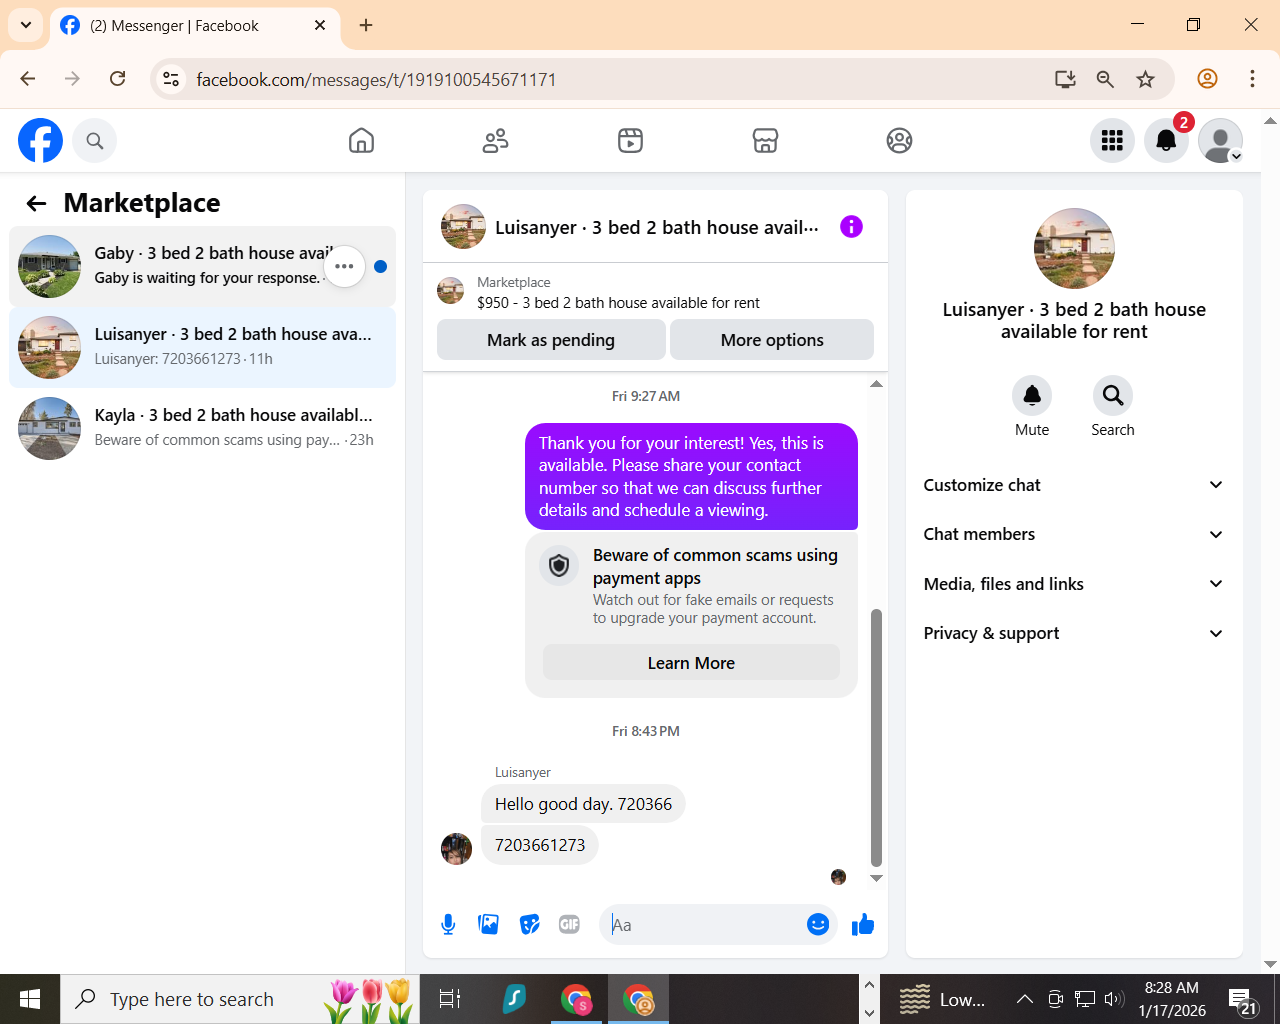
Task: Click the taskbar volume speaker icon
Action: [1114, 999]
